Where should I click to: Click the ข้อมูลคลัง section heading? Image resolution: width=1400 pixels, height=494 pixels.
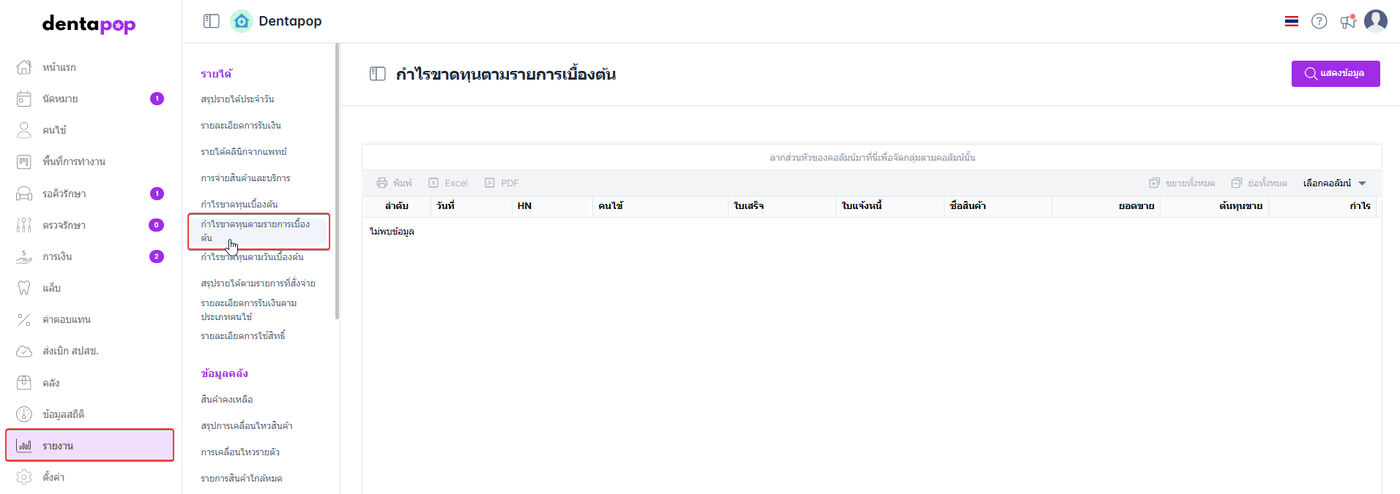click(224, 373)
